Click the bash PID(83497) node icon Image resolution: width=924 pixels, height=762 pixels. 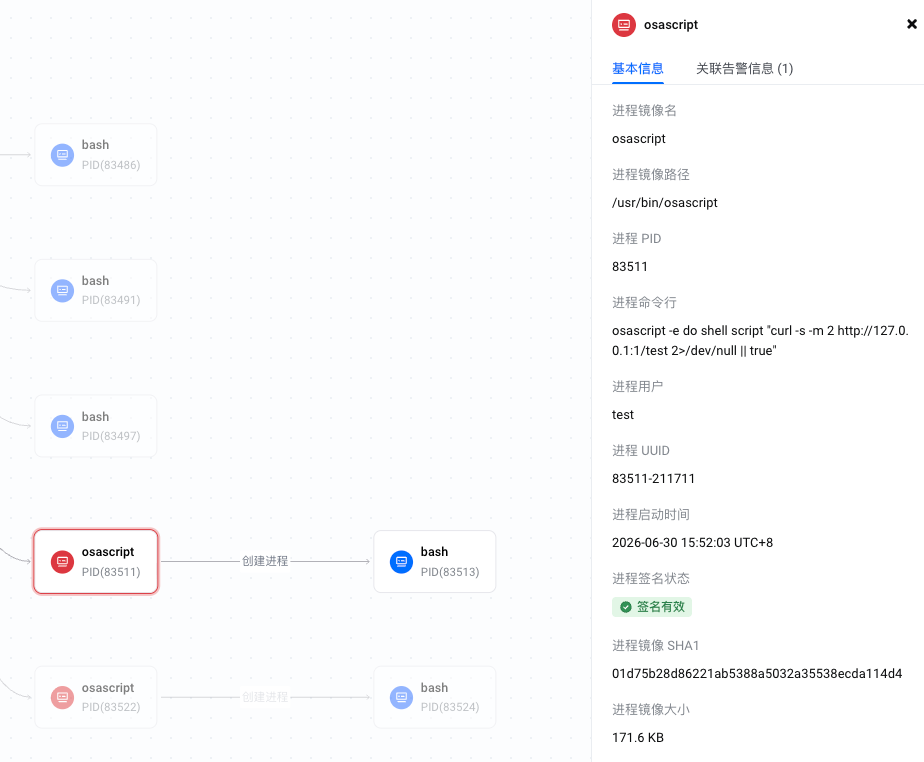pos(62,426)
